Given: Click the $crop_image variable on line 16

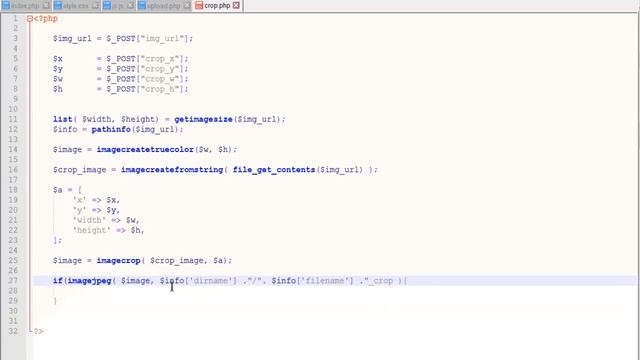Looking at the screenshot, I should tap(80, 170).
